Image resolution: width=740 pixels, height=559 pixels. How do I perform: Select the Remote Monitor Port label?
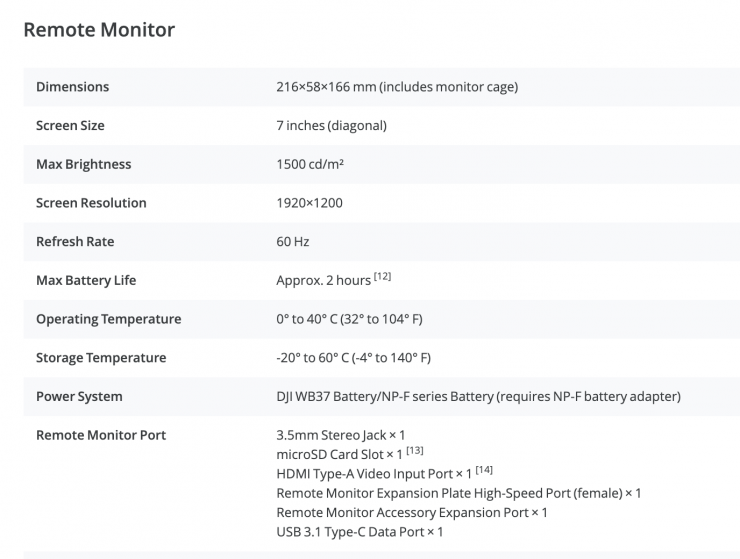101,435
